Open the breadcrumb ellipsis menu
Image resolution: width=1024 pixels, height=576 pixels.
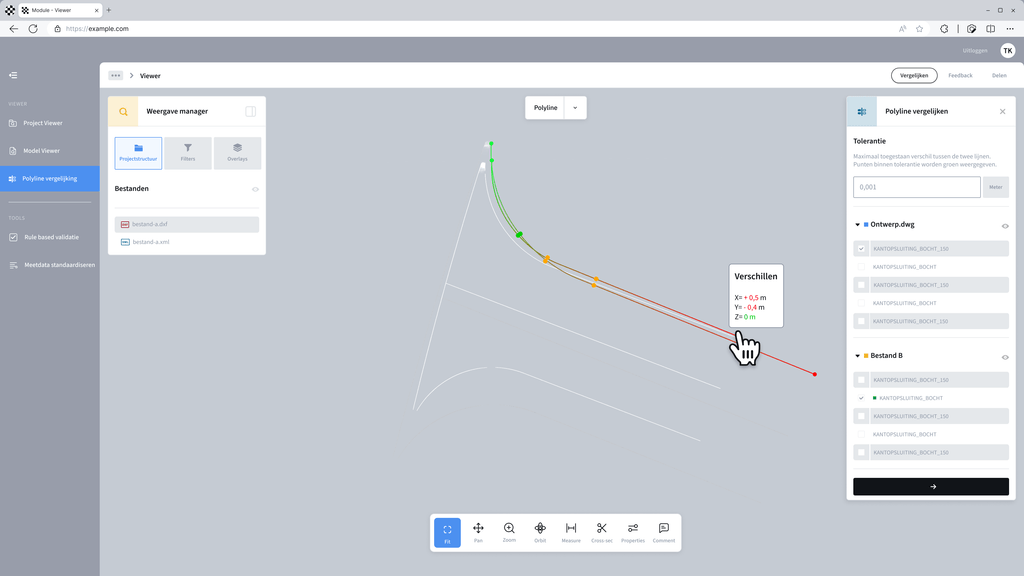(116, 76)
